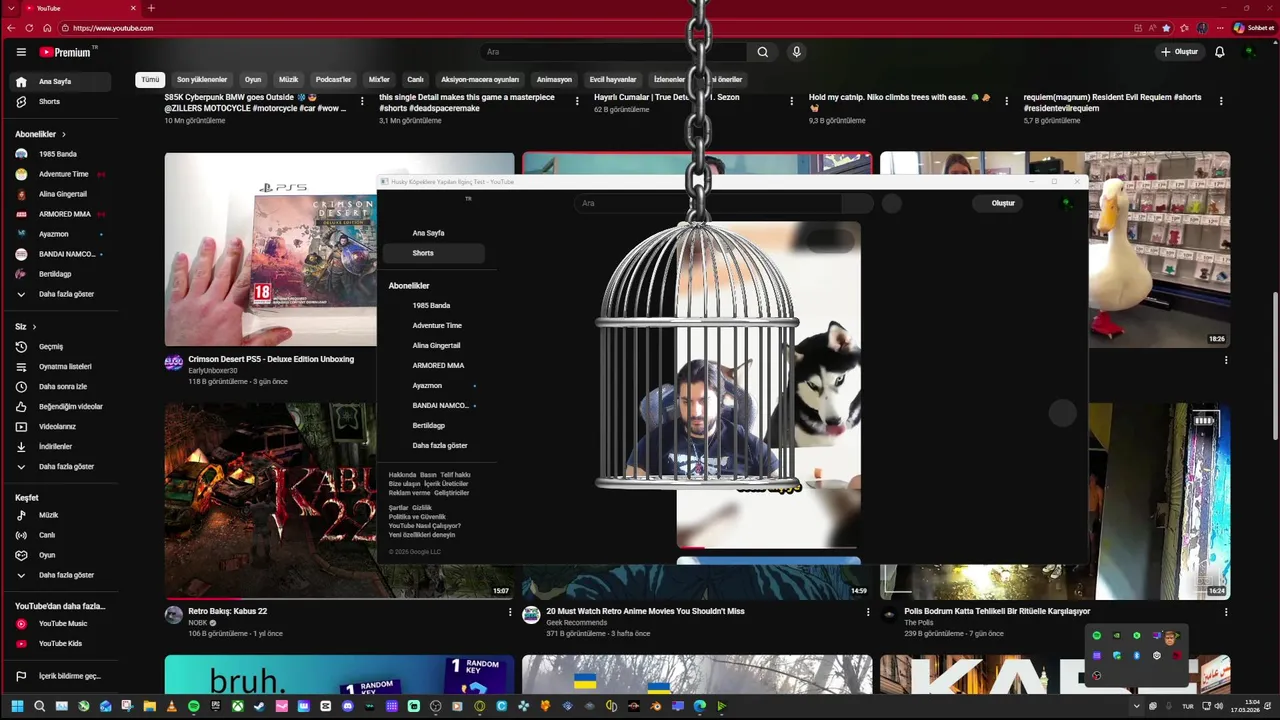Open YouTube Music link in sidebar
The width and height of the screenshot is (1280, 720).
[x=60, y=624]
